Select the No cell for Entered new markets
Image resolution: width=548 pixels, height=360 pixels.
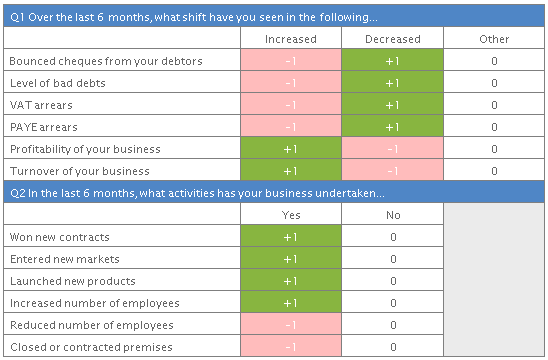coord(392,259)
